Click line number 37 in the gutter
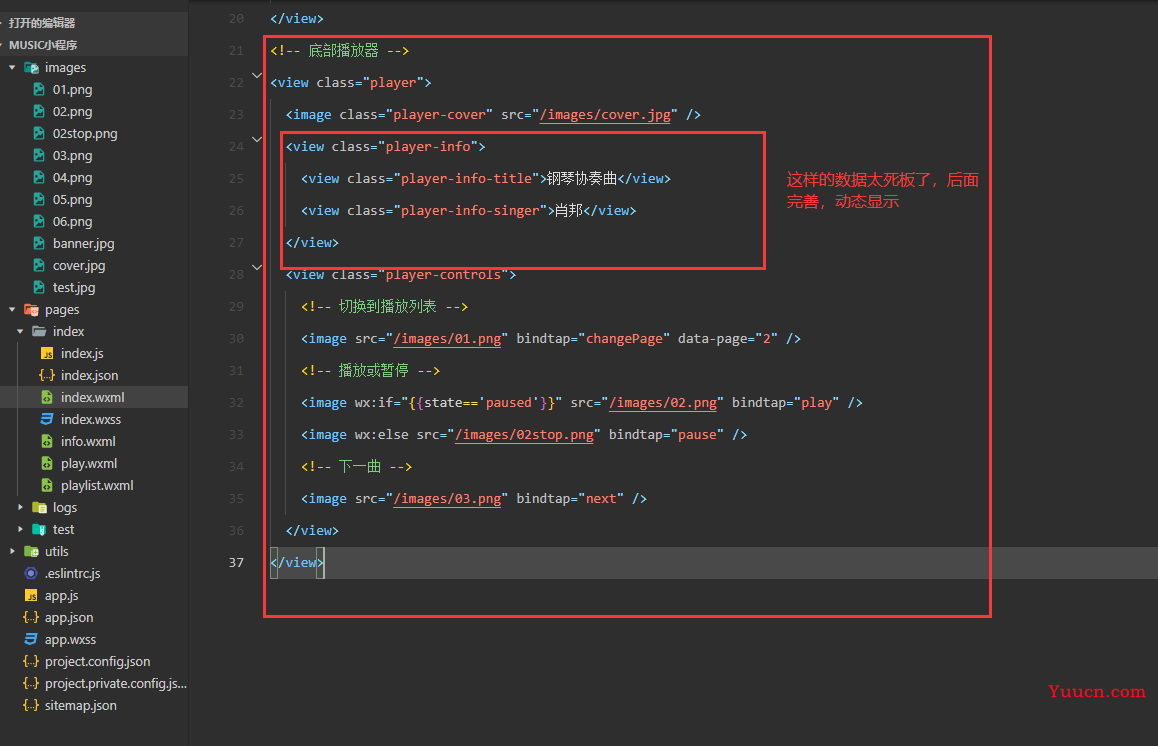The width and height of the screenshot is (1158, 746). 236,563
